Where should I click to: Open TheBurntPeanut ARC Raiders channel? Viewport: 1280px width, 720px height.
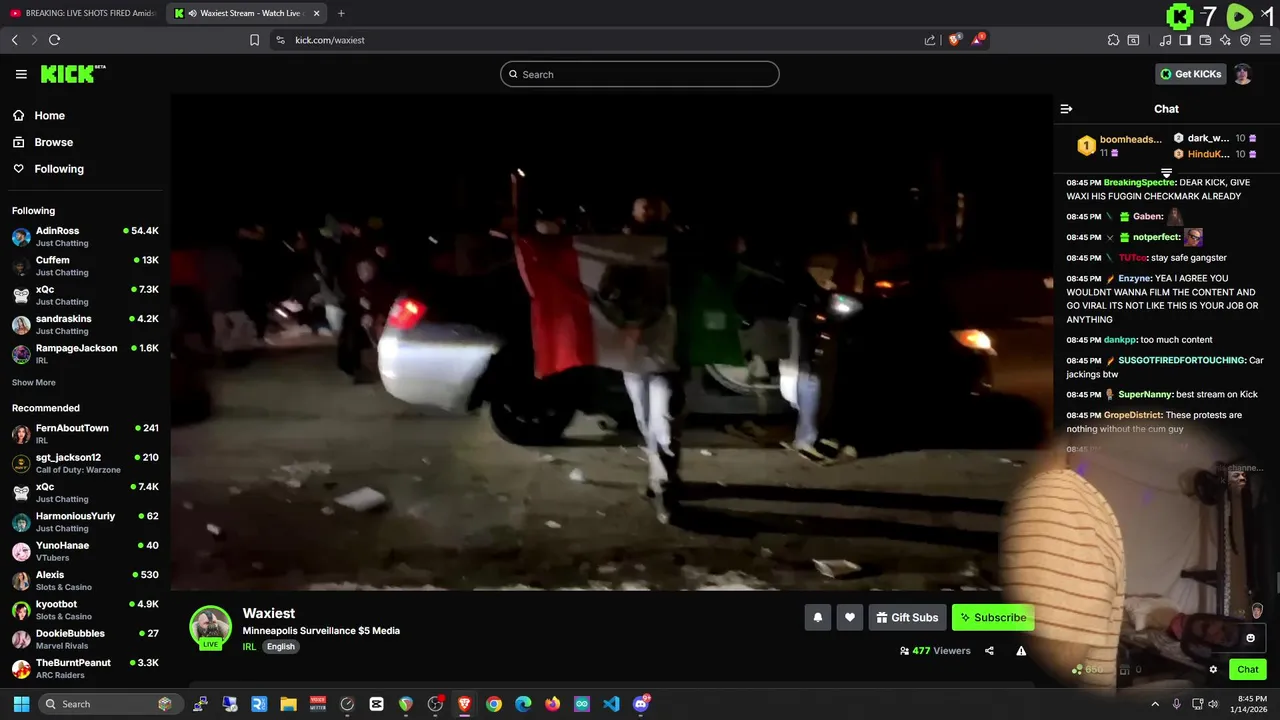(85, 668)
